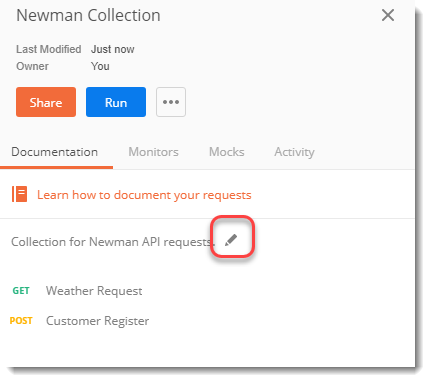Click the pencil edit description icon
430x382 pixels.
coord(231,240)
